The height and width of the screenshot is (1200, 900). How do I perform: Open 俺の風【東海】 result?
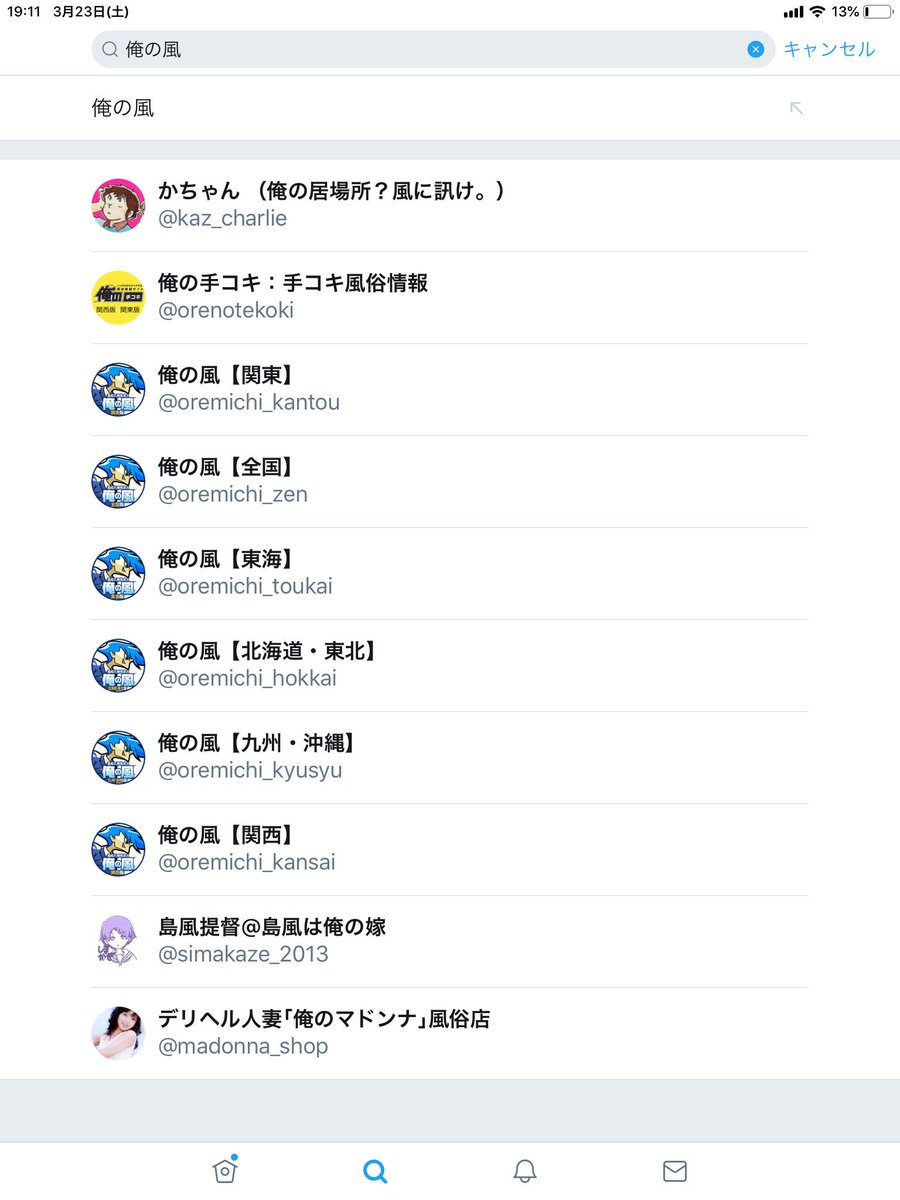(450, 573)
